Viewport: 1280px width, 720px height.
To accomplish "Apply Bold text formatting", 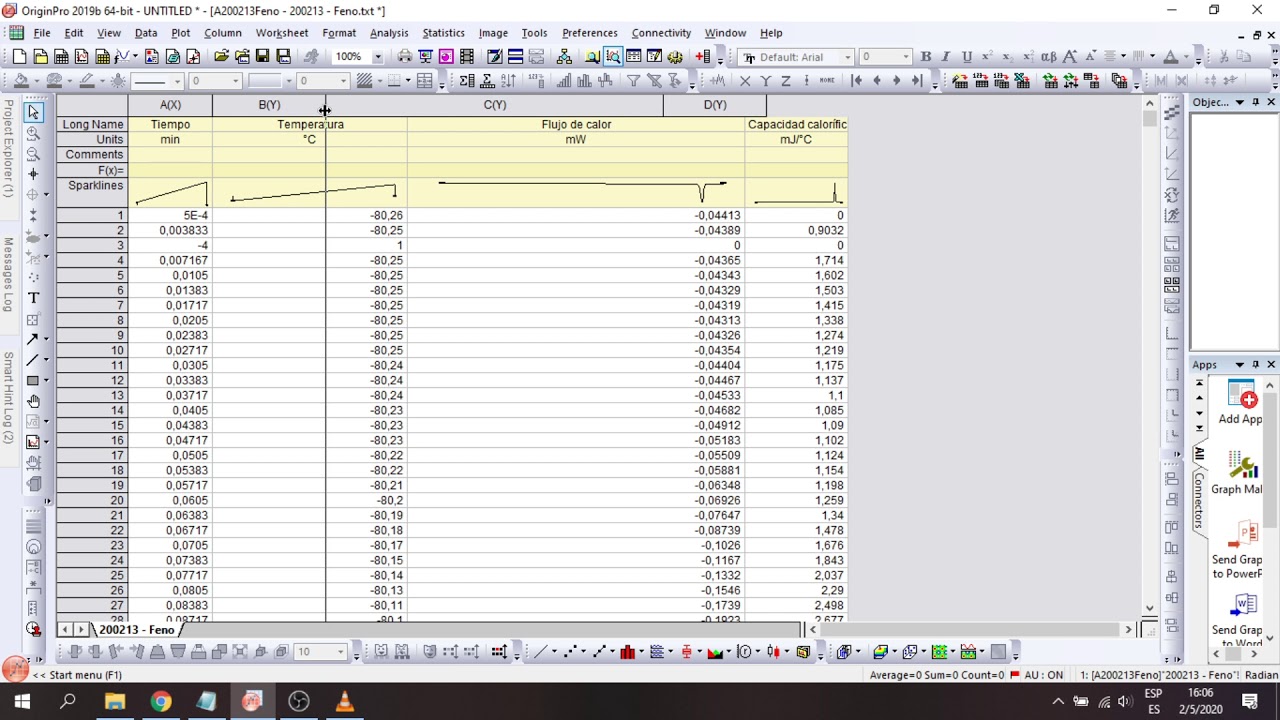I will click(925, 57).
